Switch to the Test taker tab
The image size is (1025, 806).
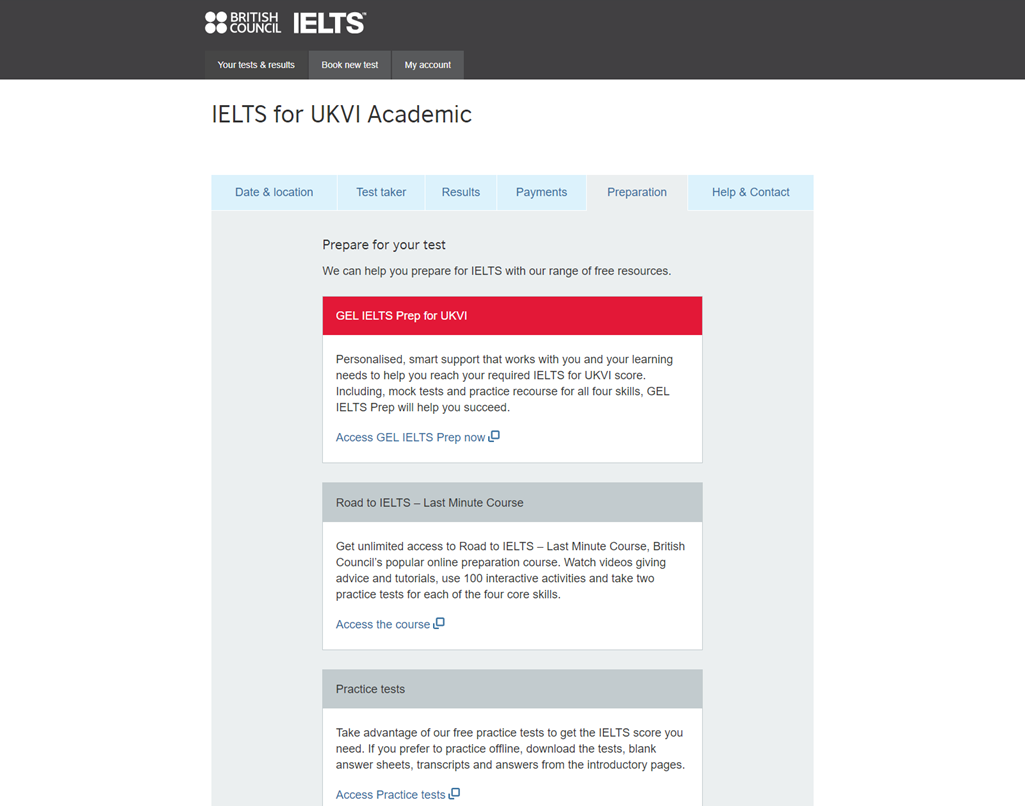point(381,191)
